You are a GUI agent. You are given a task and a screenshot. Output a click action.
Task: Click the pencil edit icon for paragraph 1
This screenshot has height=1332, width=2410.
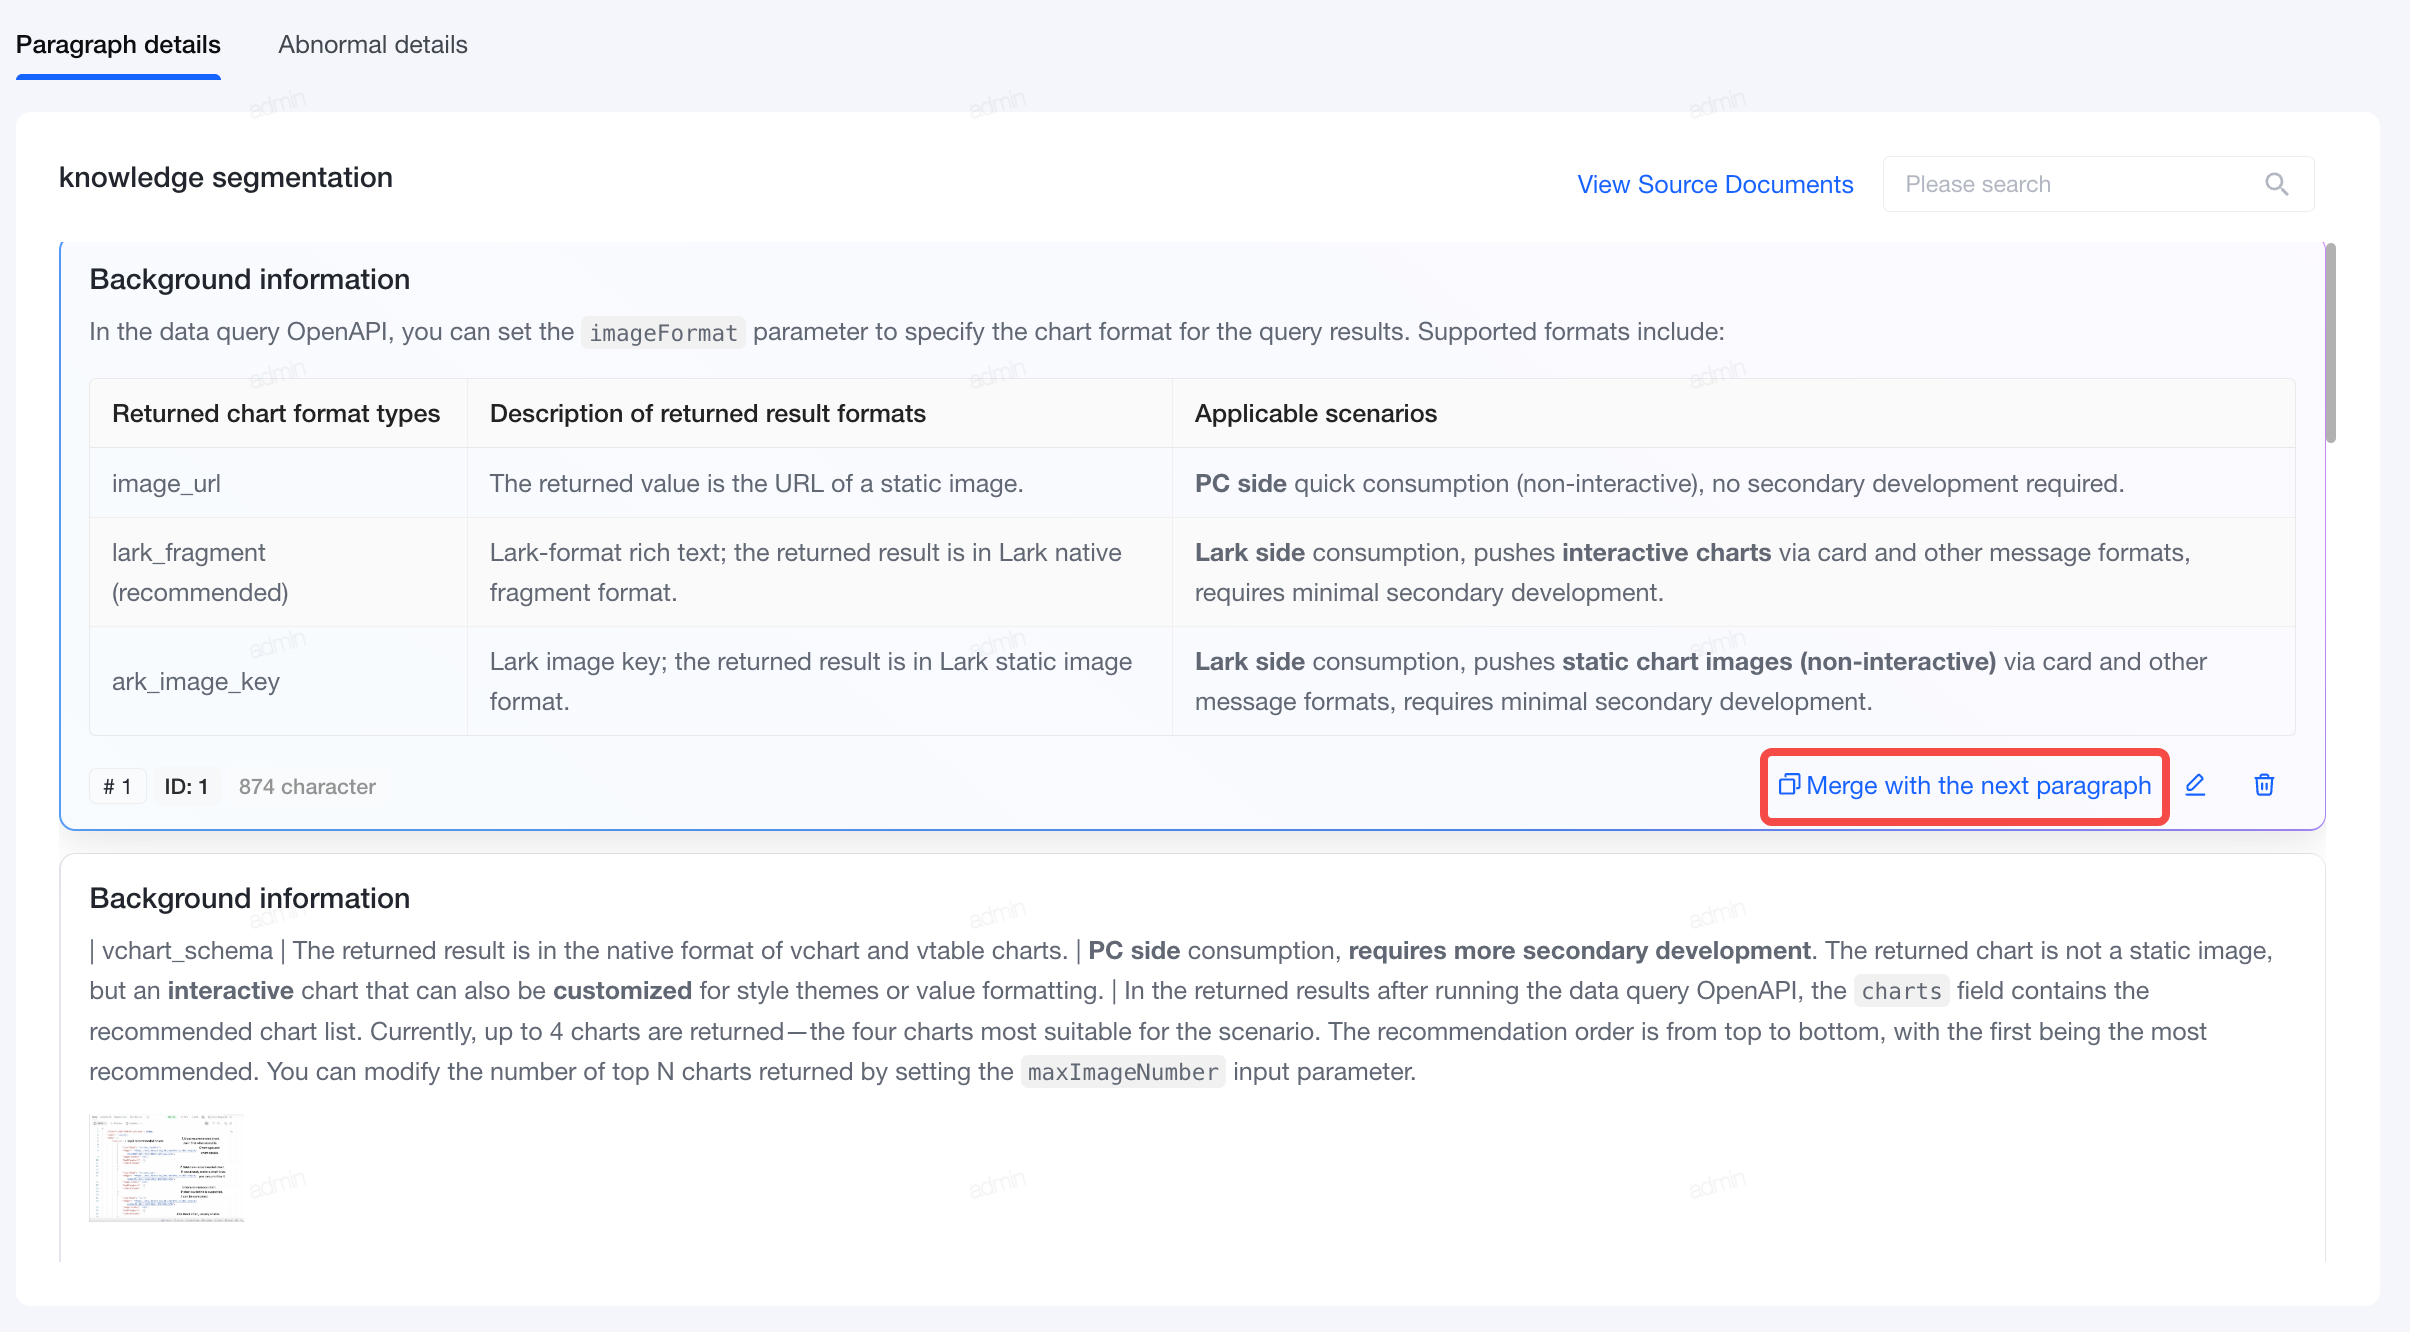pyautogui.click(x=2195, y=785)
